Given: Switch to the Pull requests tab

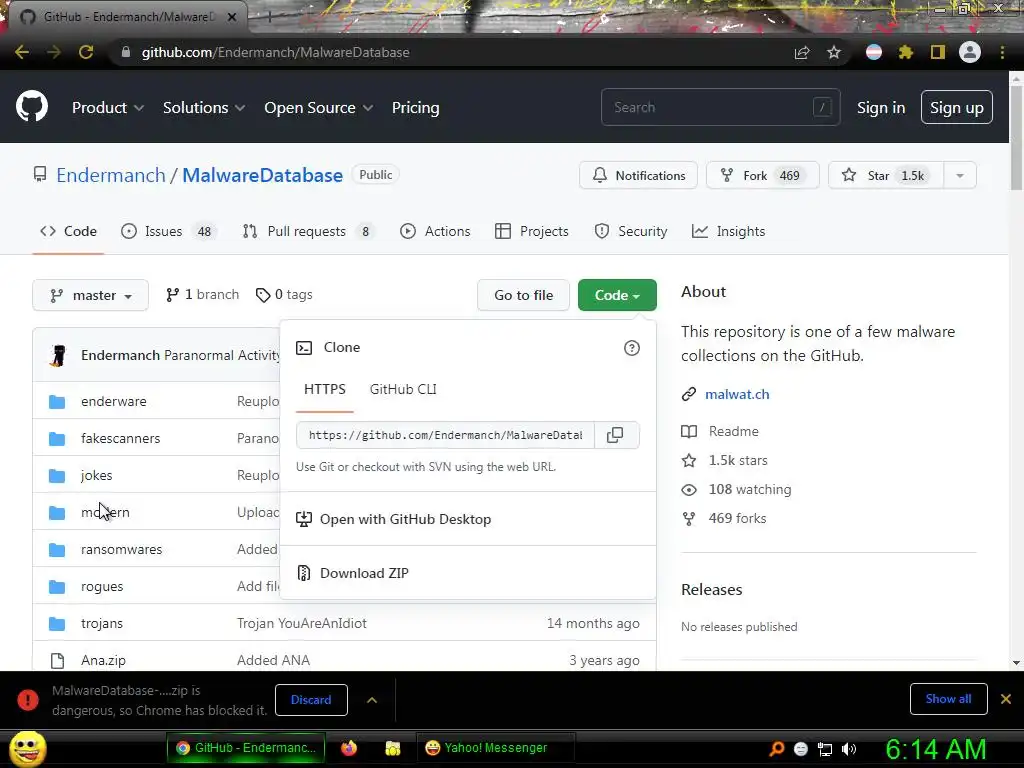Looking at the screenshot, I should click(x=307, y=231).
